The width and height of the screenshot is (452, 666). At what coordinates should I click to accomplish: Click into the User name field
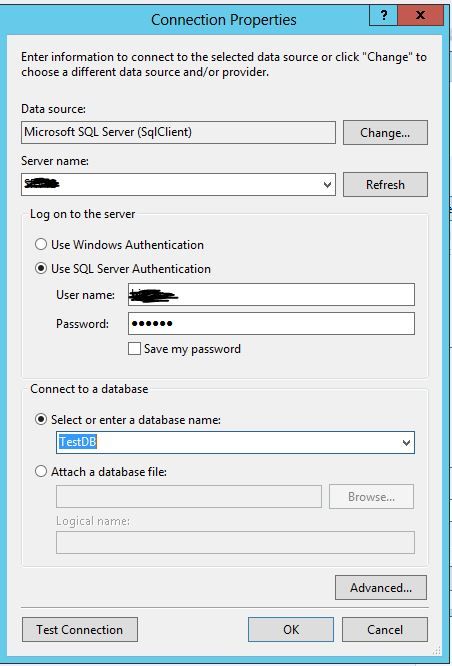(271, 294)
